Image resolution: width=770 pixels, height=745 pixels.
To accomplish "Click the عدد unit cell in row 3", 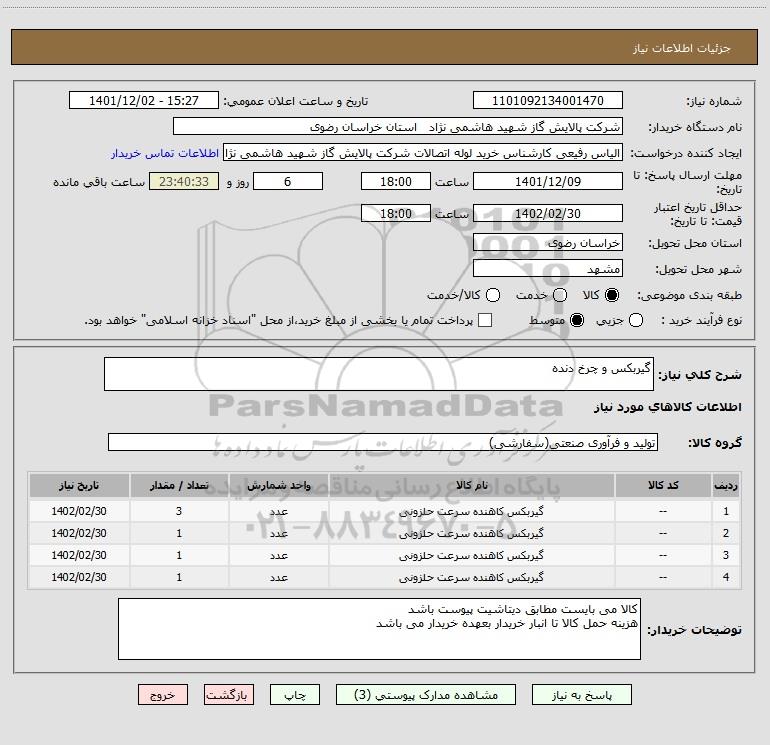I will 278,555.
